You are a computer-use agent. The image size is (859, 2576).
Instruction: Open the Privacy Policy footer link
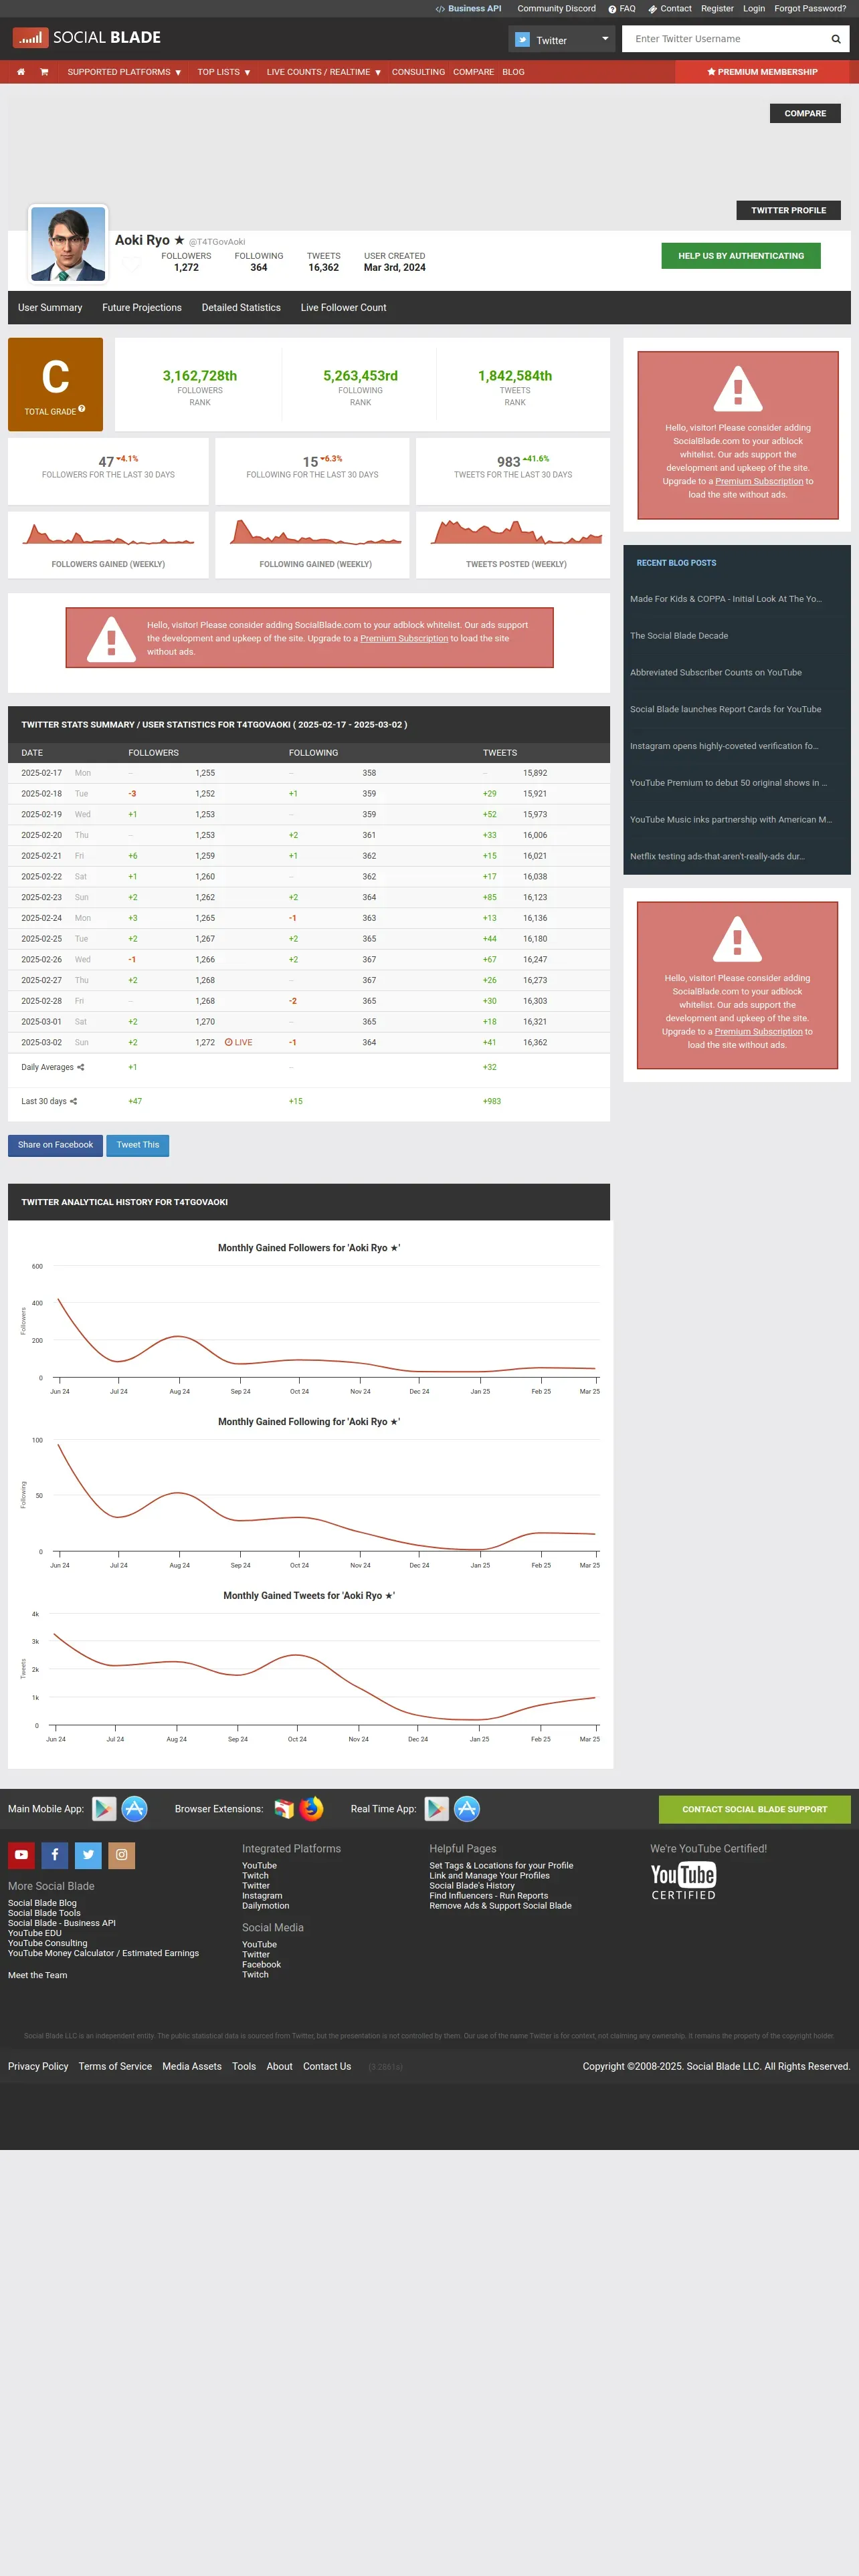point(38,2066)
